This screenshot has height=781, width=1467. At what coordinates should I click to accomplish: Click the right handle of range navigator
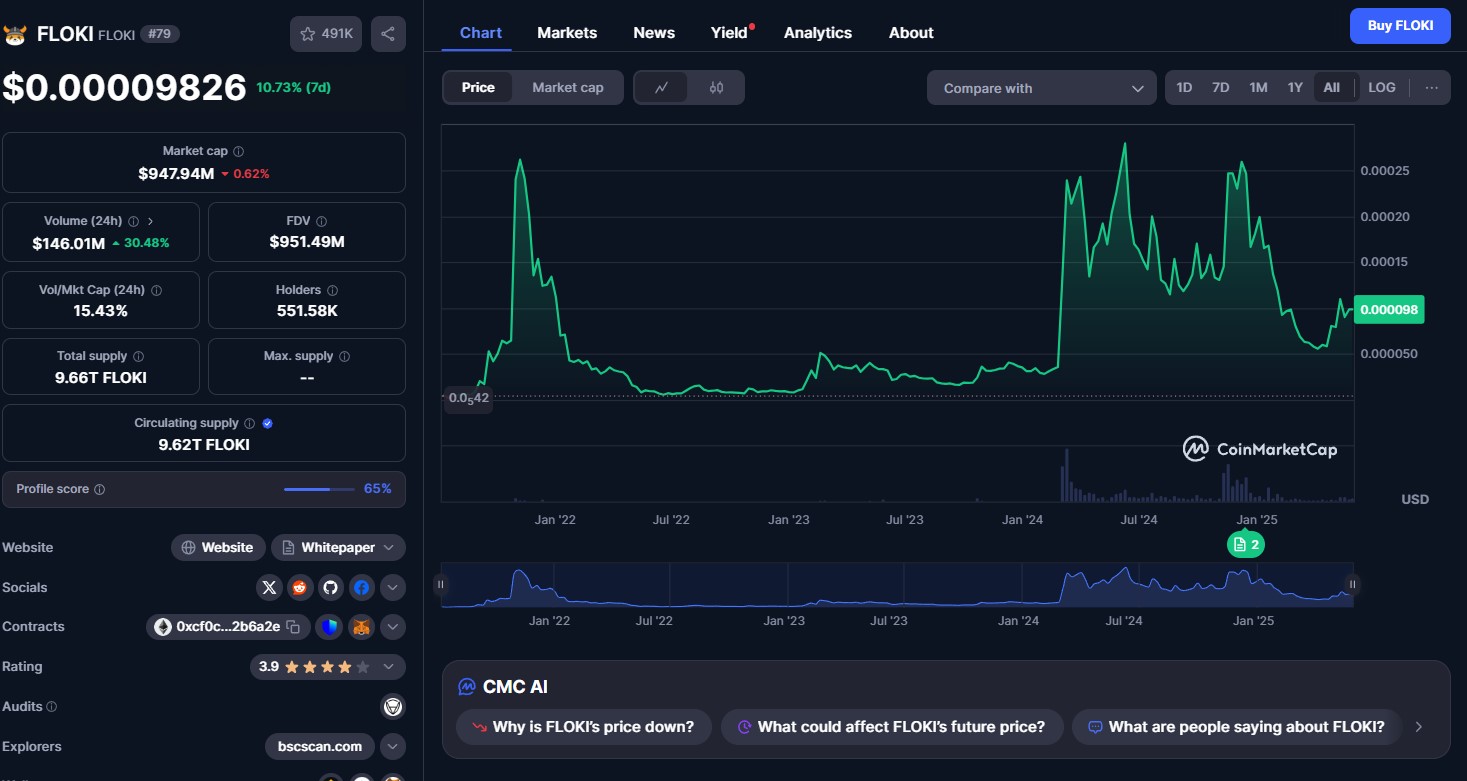[x=1353, y=585]
